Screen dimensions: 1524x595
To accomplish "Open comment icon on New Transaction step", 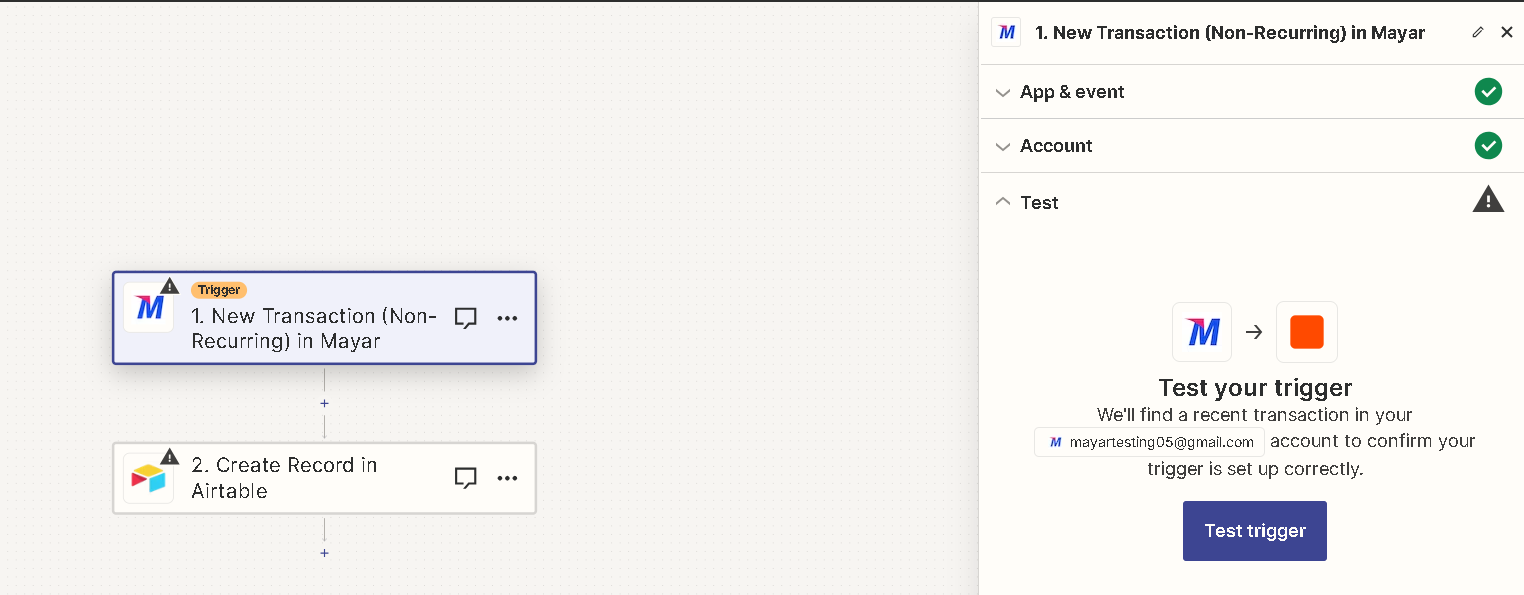I will coord(465,318).
